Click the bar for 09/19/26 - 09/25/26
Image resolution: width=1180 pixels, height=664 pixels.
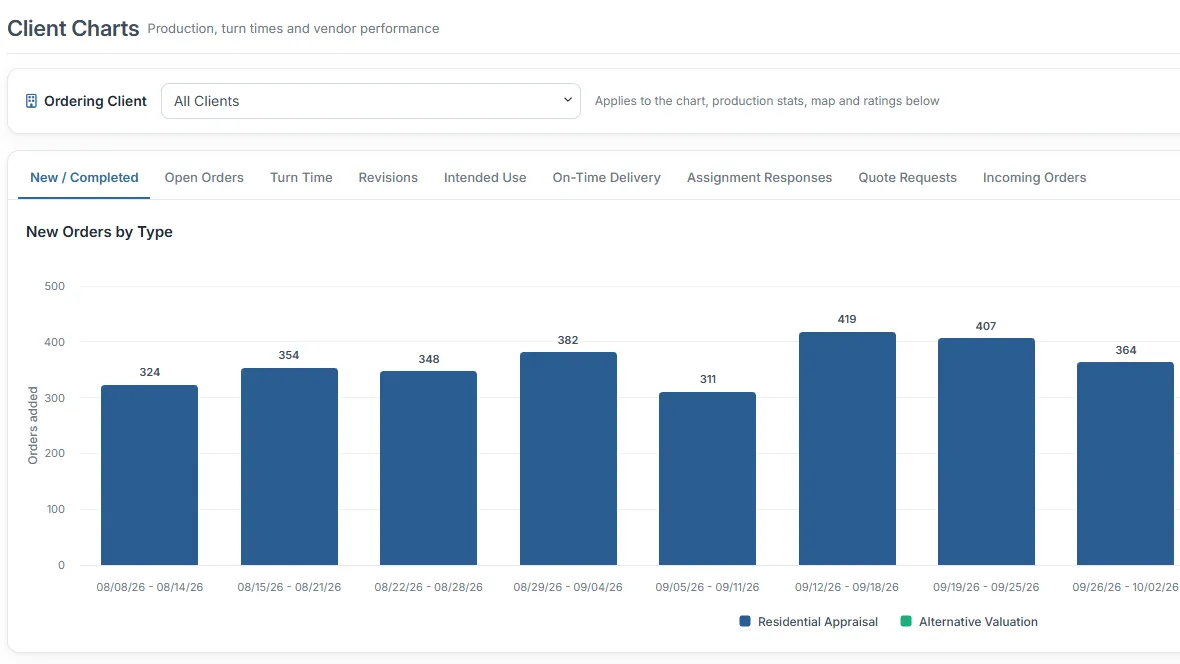click(x=987, y=452)
